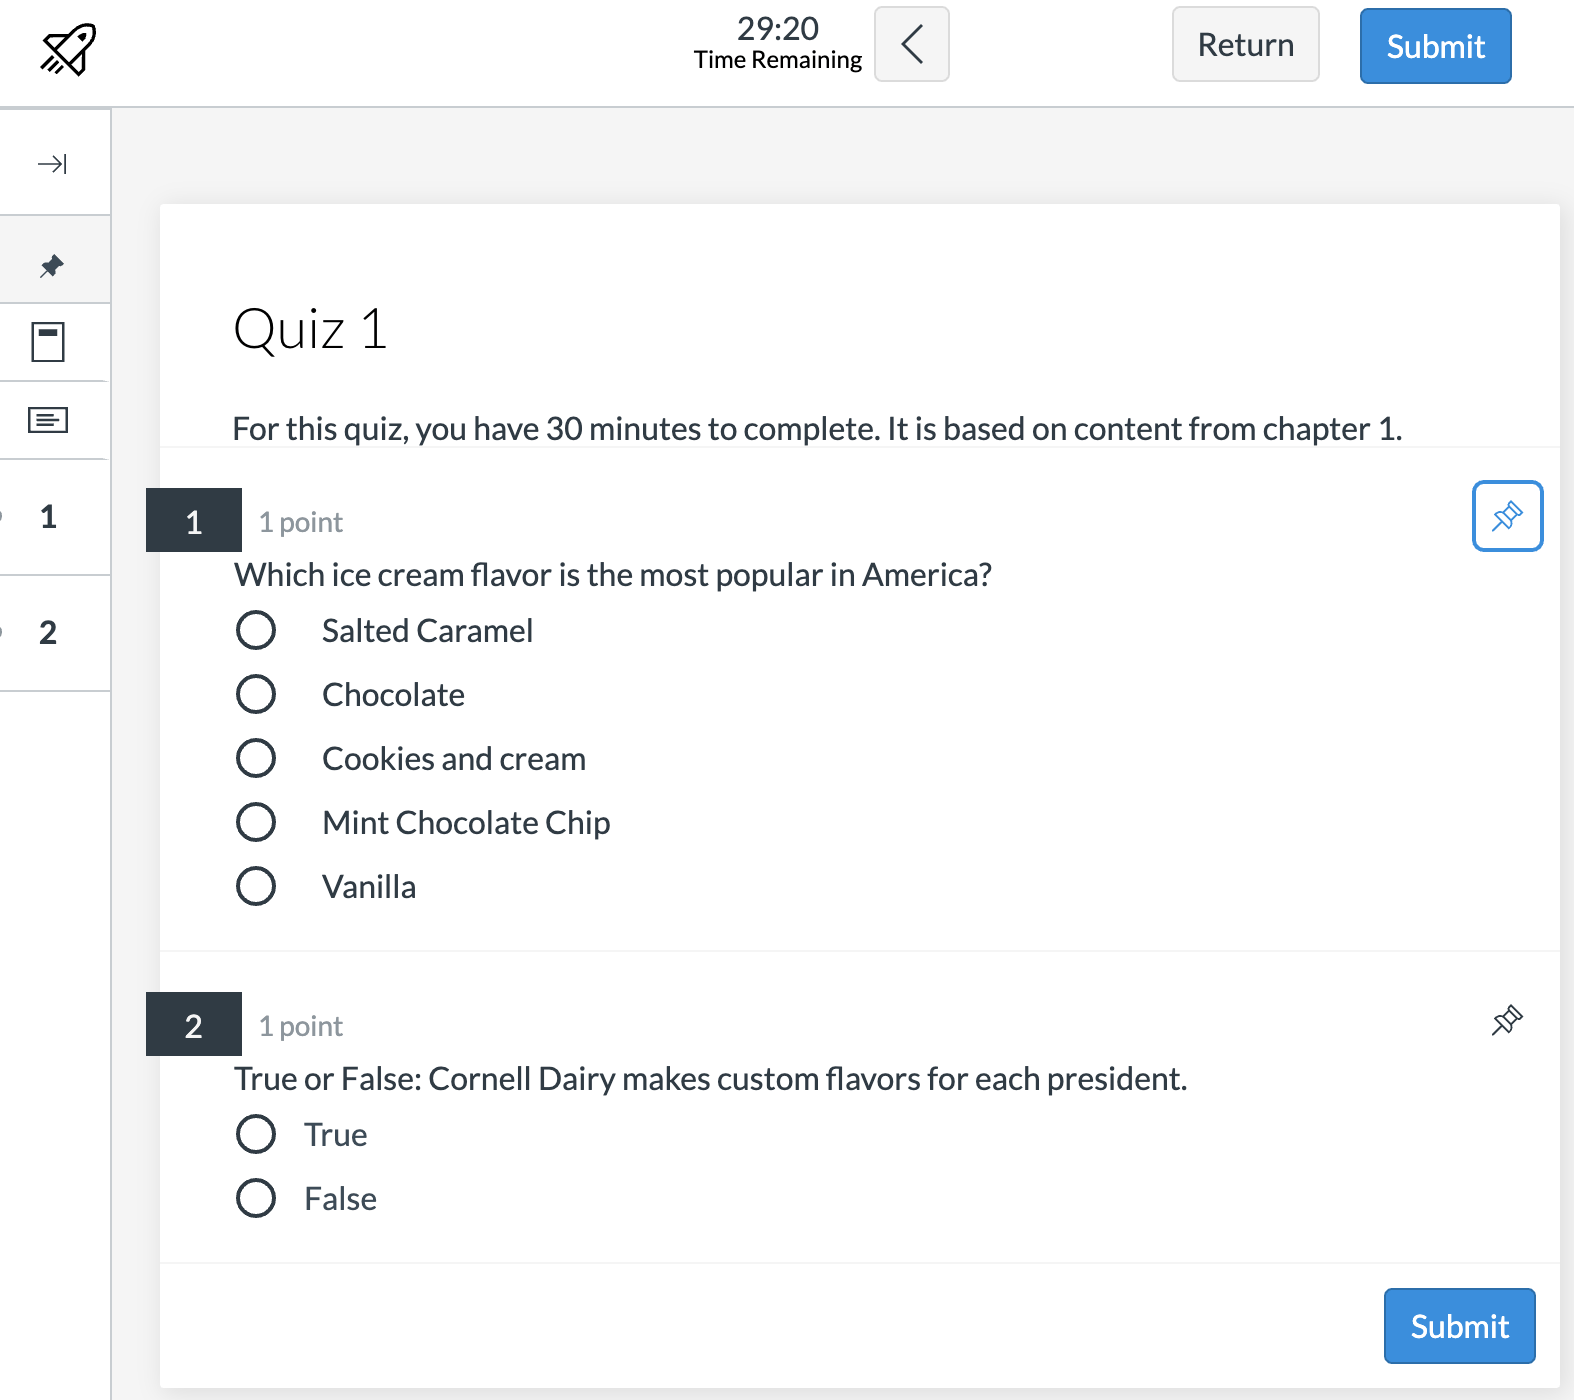Click the calculator icon in the sidebar
1574x1400 pixels.
pyautogui.click(x=48, y=342)
